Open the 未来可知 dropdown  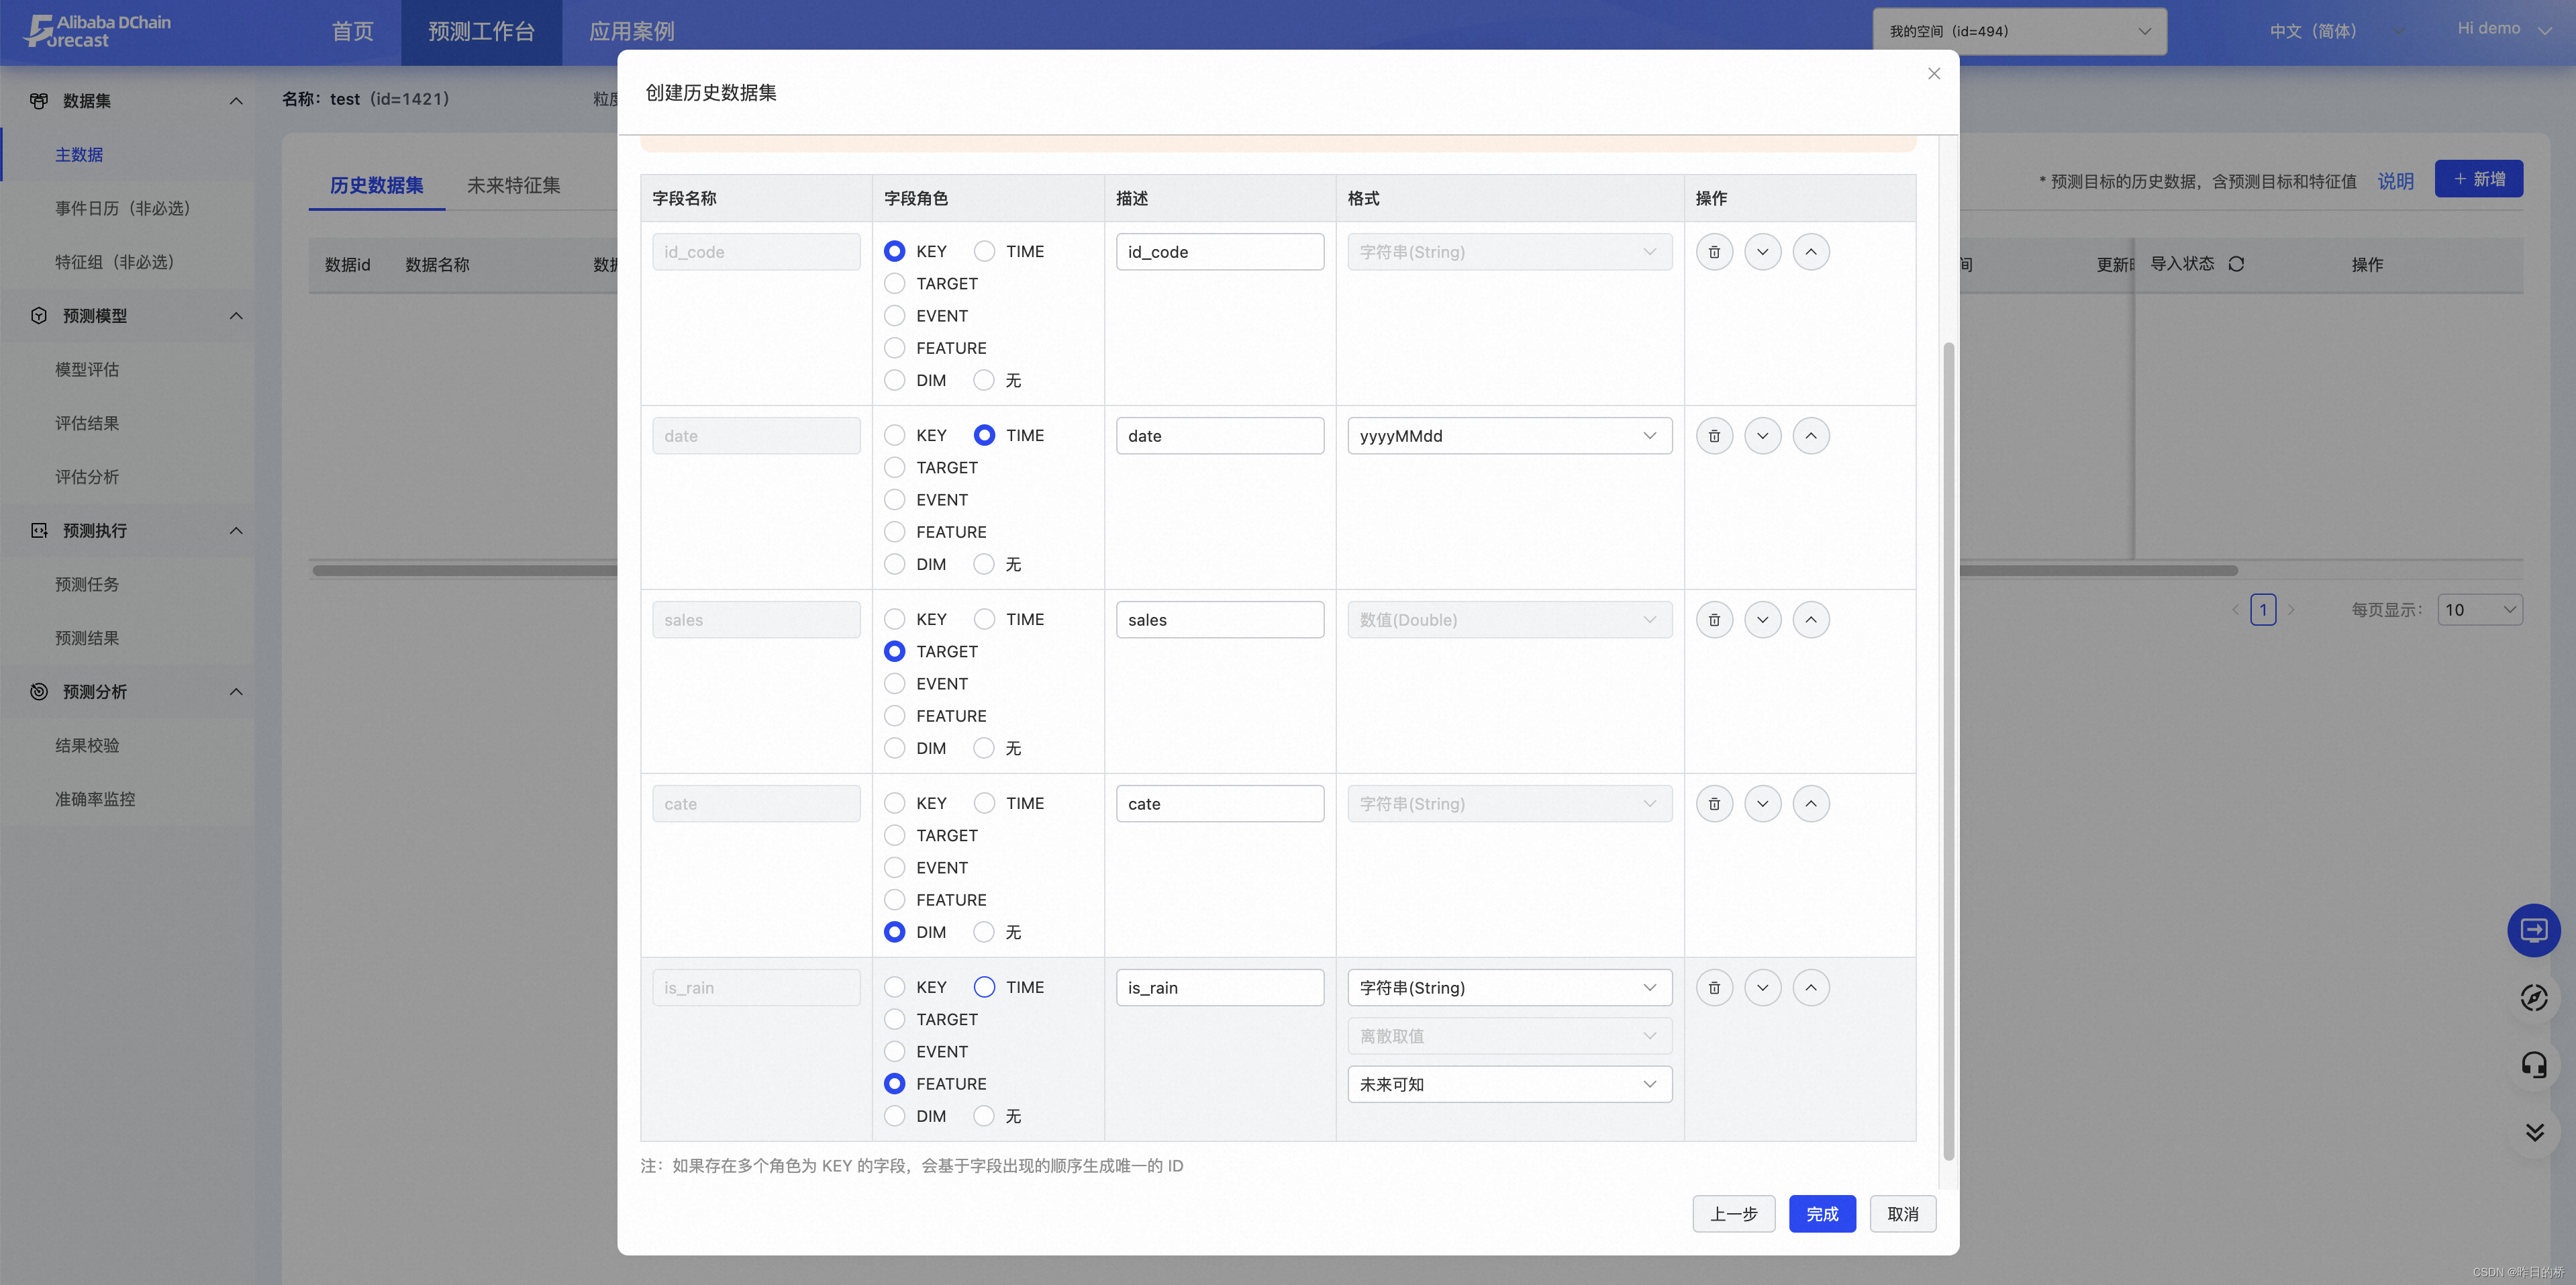(1509, 1084)
